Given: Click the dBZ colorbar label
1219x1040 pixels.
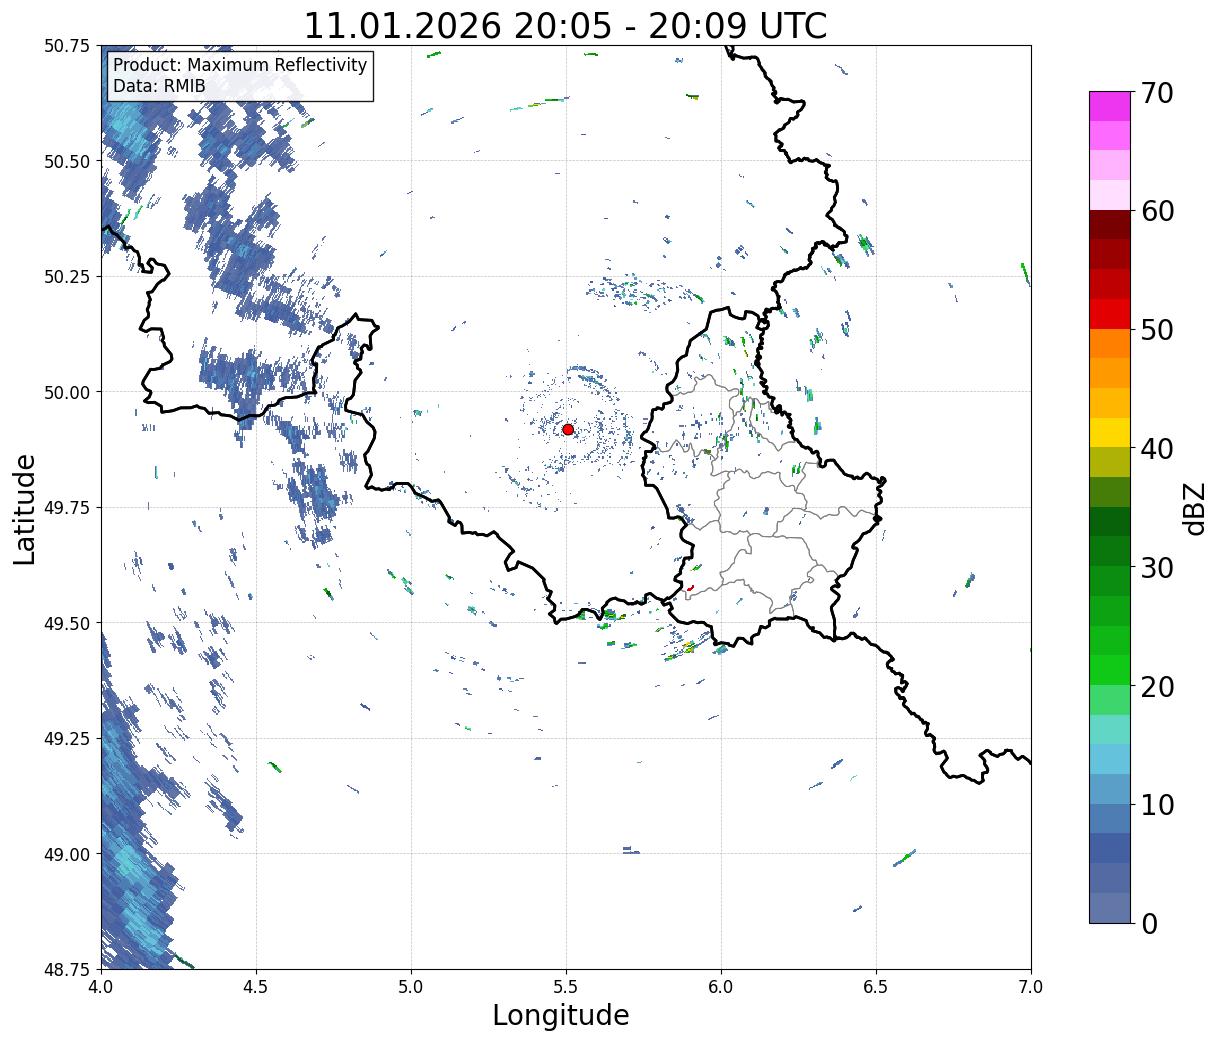Looking at the screenshot, I should [1194, 507].
